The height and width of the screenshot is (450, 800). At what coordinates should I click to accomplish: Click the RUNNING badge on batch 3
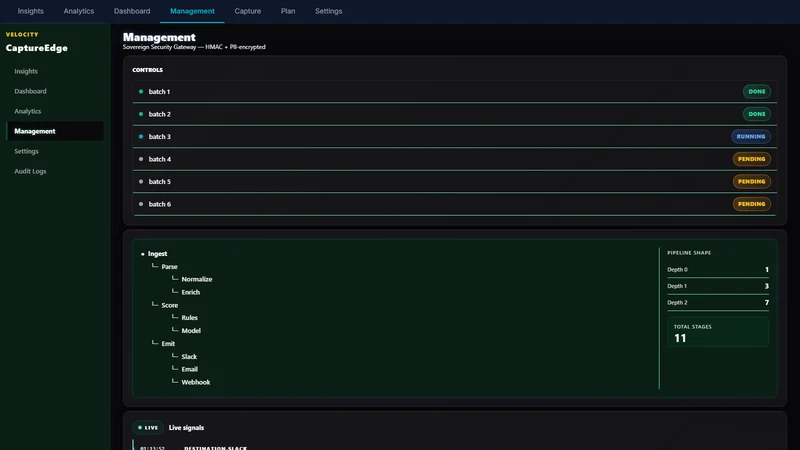pos(751,137)
